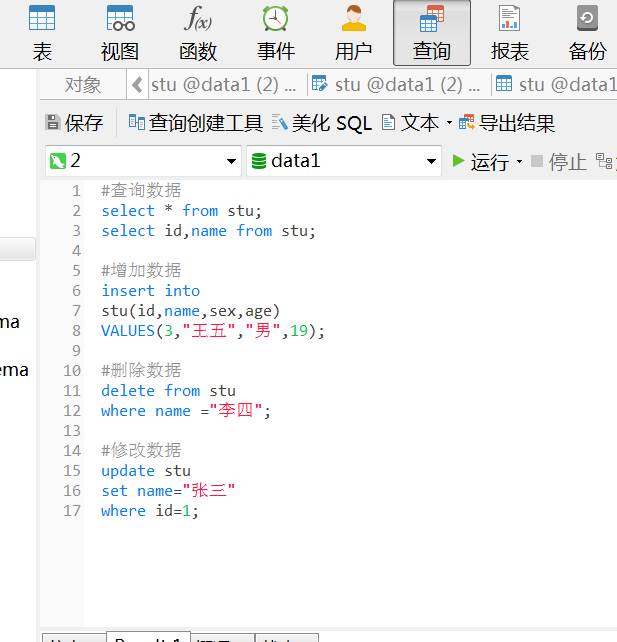
Task: Open the 文本 dropdown
Action: (x=416, y=122)
